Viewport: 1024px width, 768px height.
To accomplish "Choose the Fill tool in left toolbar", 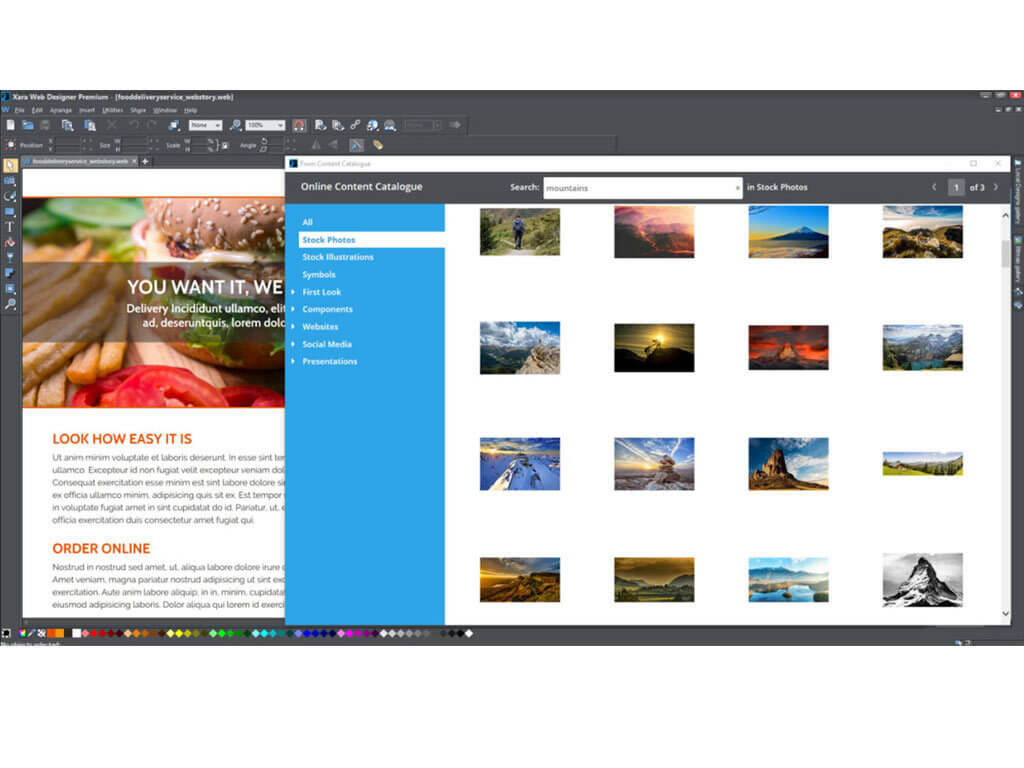I will pyautogui.click(x=10, y=242).
